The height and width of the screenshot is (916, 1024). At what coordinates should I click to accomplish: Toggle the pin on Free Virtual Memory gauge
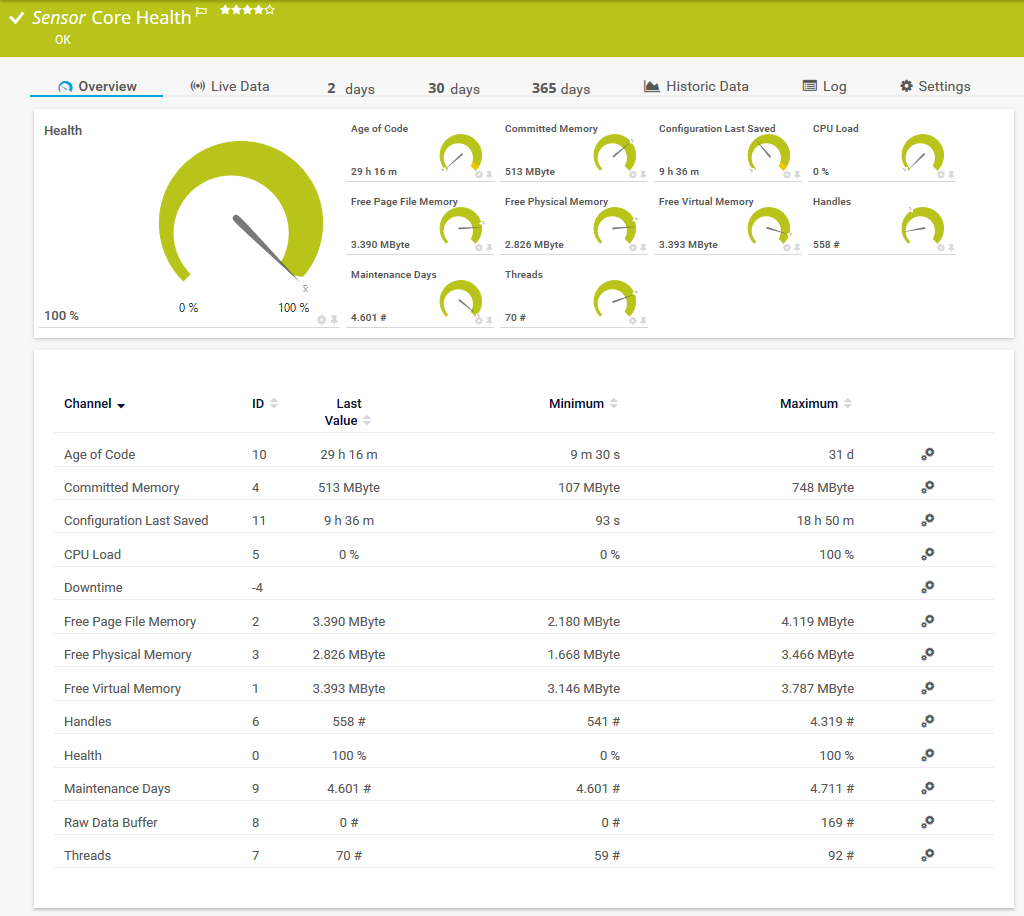797,247
